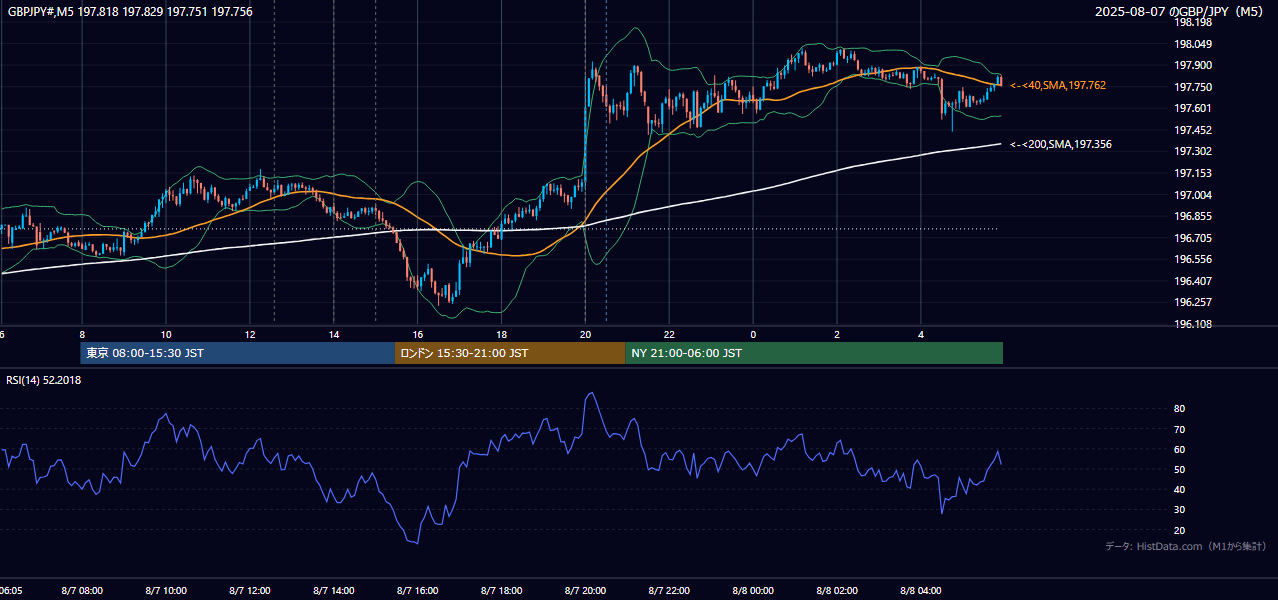Click the '8/8 04:00' bottom time label

tap(921, 591)
